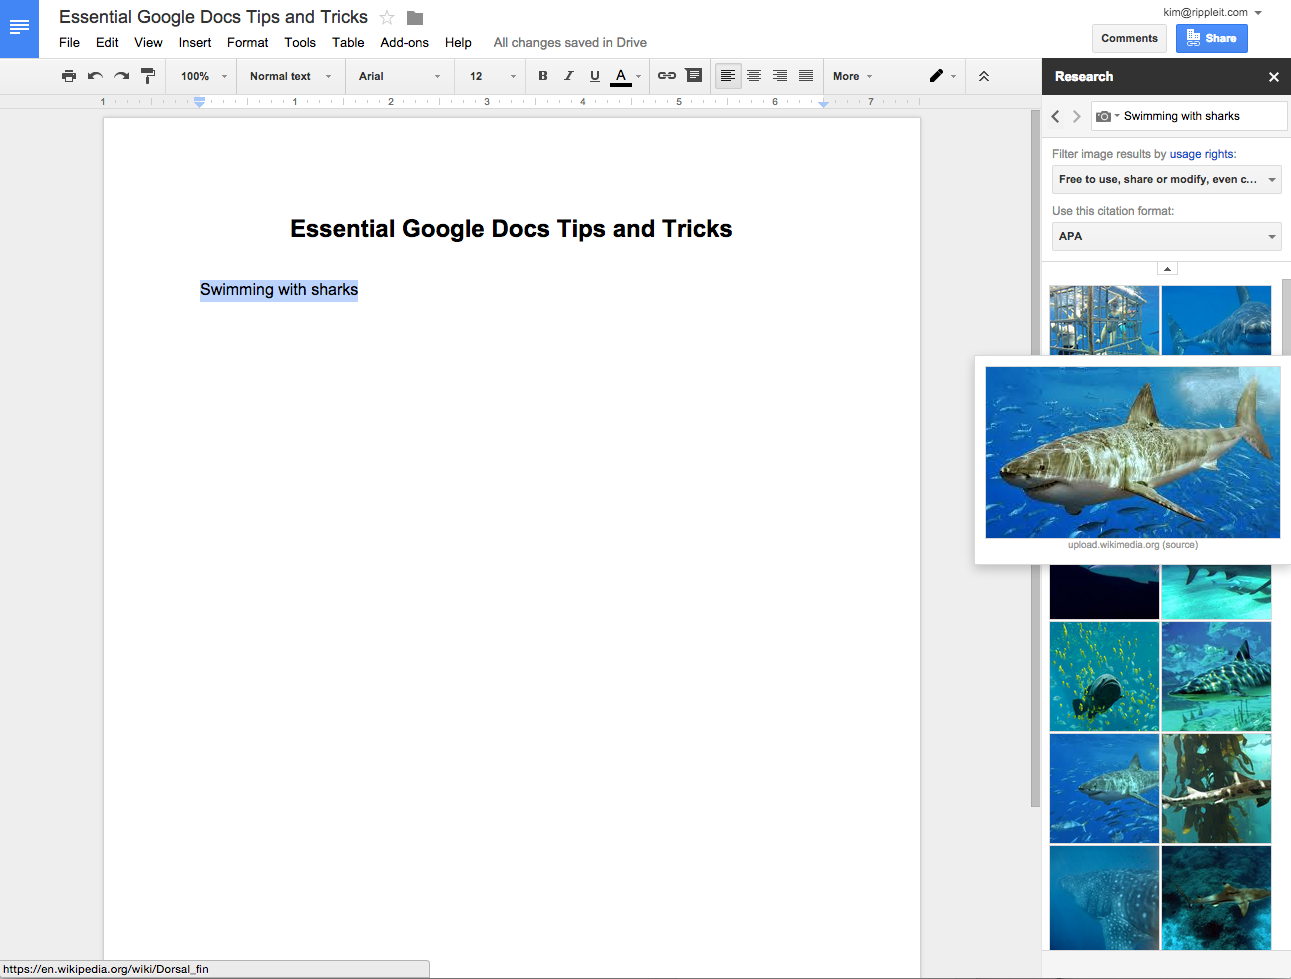Screen dimensions: 1291x979
Task: Open the Normal text style dropdown
Action: (291, 76)
